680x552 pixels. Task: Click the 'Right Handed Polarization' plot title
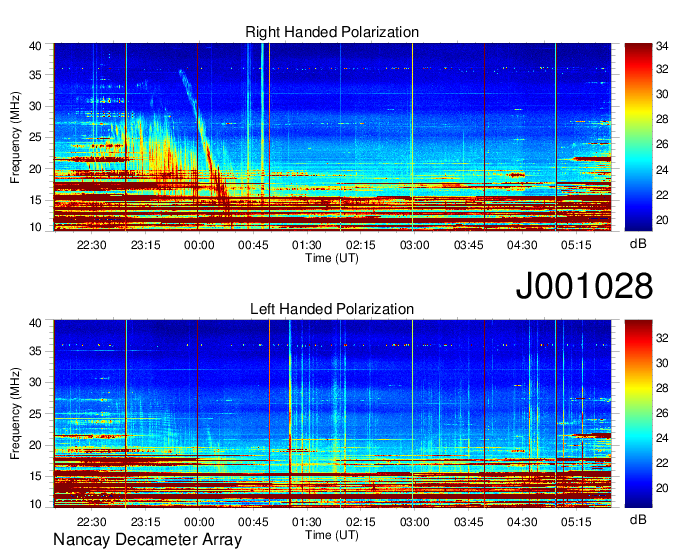[332, 32]
